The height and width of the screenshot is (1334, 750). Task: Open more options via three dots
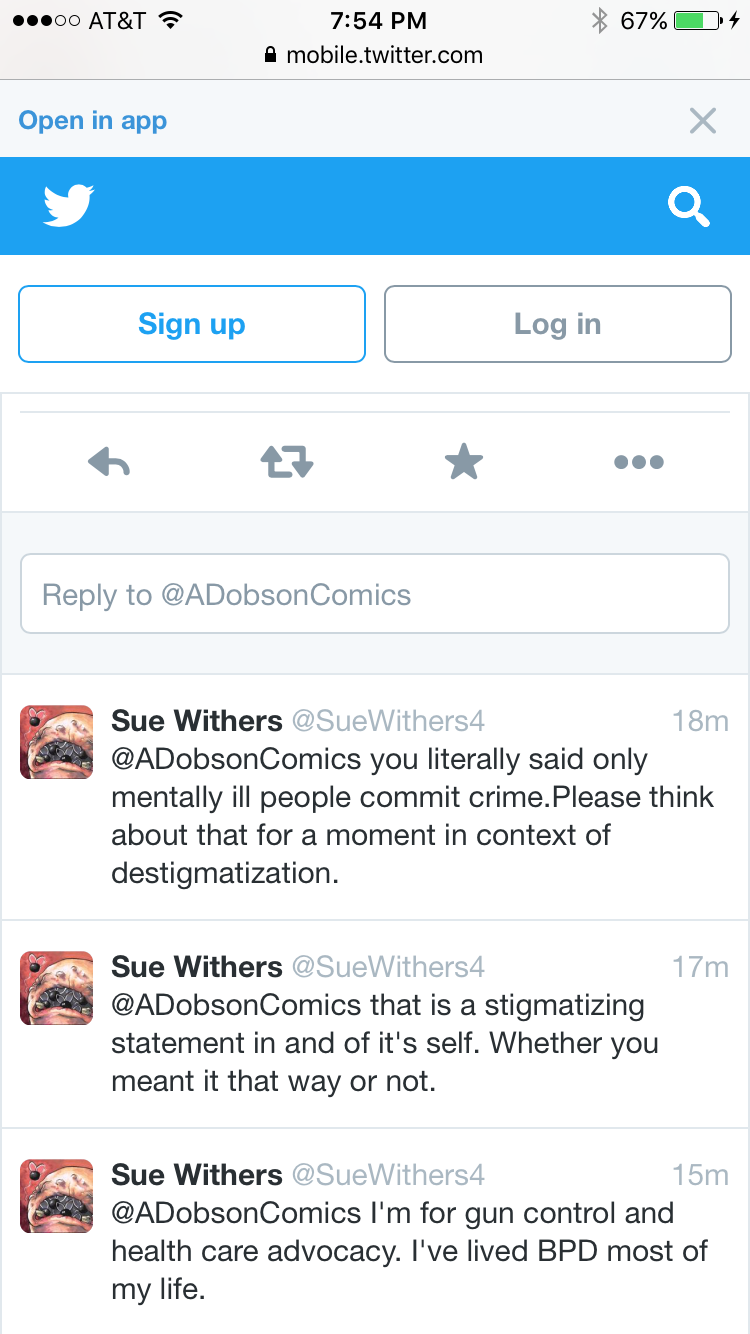pyautogui.click(x=639, y=462)
